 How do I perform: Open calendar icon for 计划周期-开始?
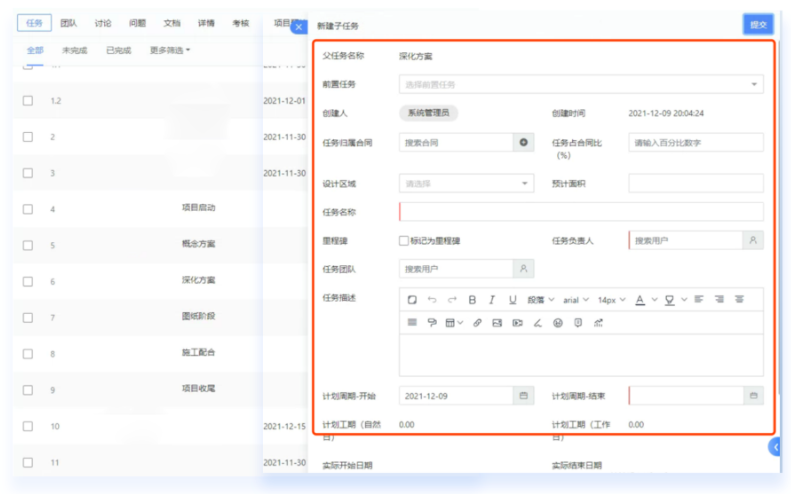click(523, 396)
